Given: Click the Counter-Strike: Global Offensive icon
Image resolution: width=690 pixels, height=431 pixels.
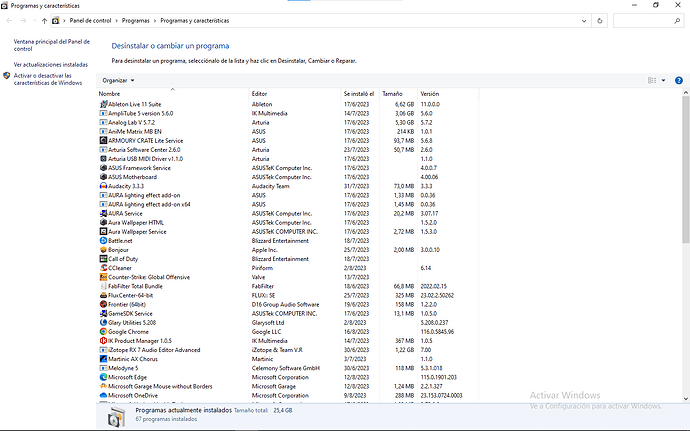Looking at the screenshot, I should tap(103, 277).
